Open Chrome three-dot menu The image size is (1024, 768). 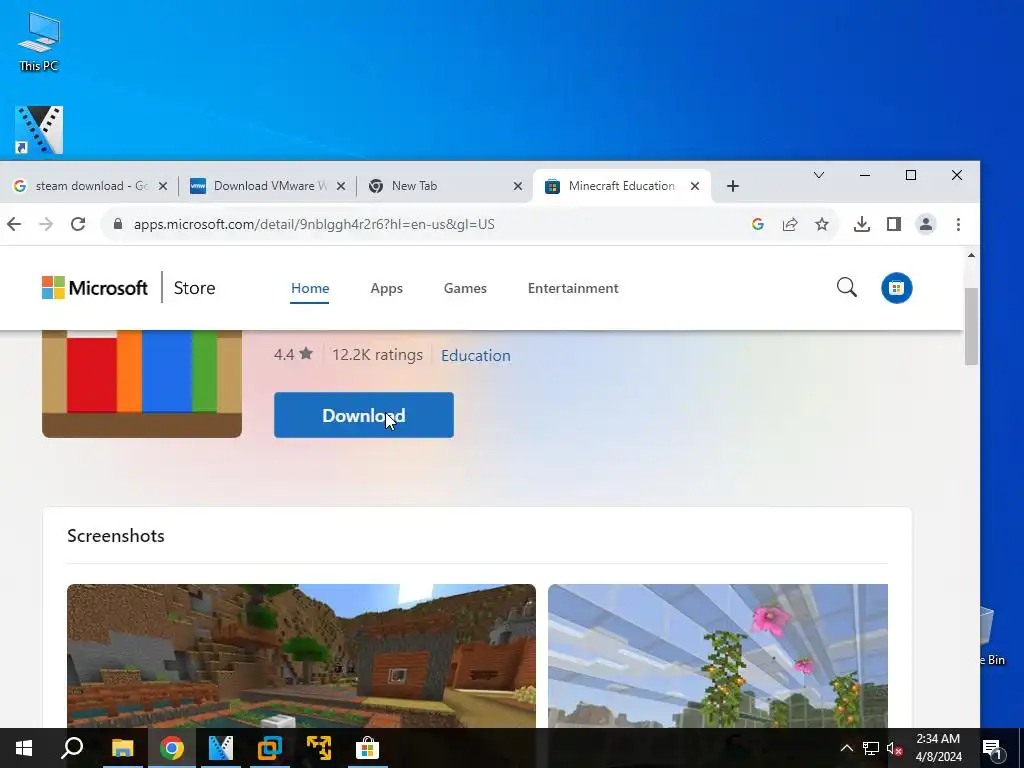(958, 224)
